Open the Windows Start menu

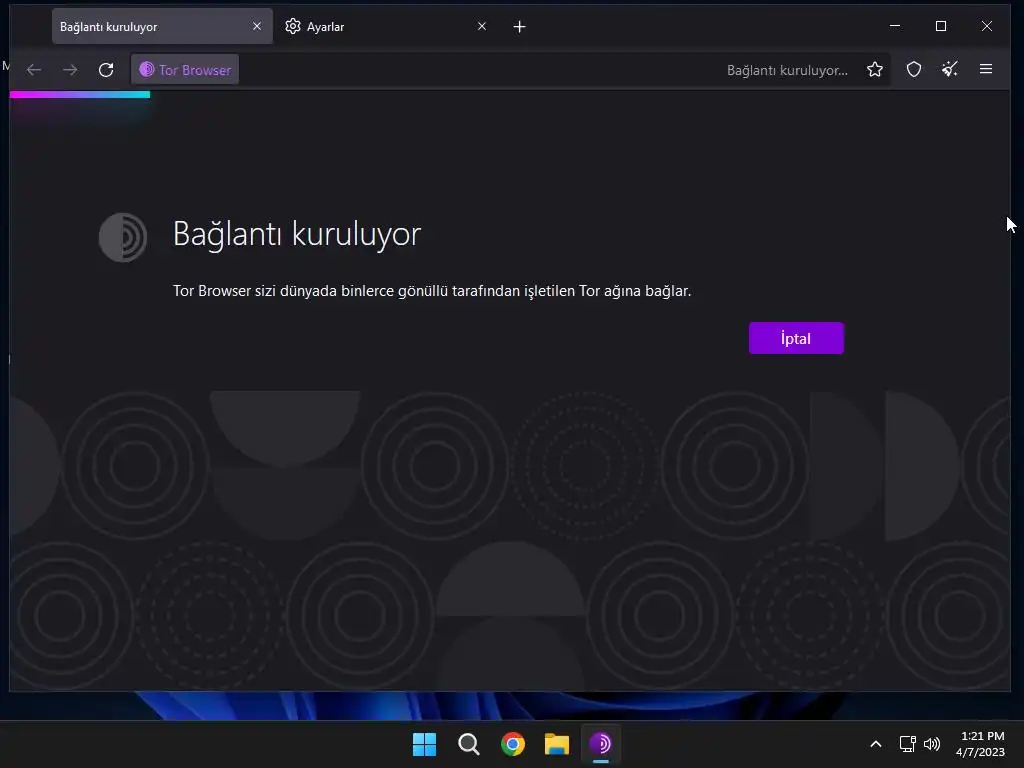(x=424, y=744)
